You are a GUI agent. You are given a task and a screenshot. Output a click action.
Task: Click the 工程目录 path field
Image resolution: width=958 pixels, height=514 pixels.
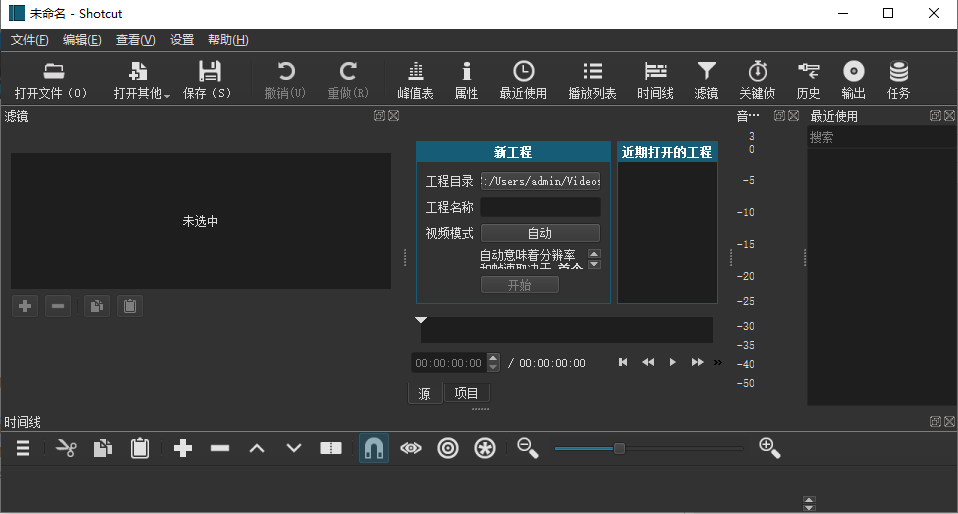[540, 181]
